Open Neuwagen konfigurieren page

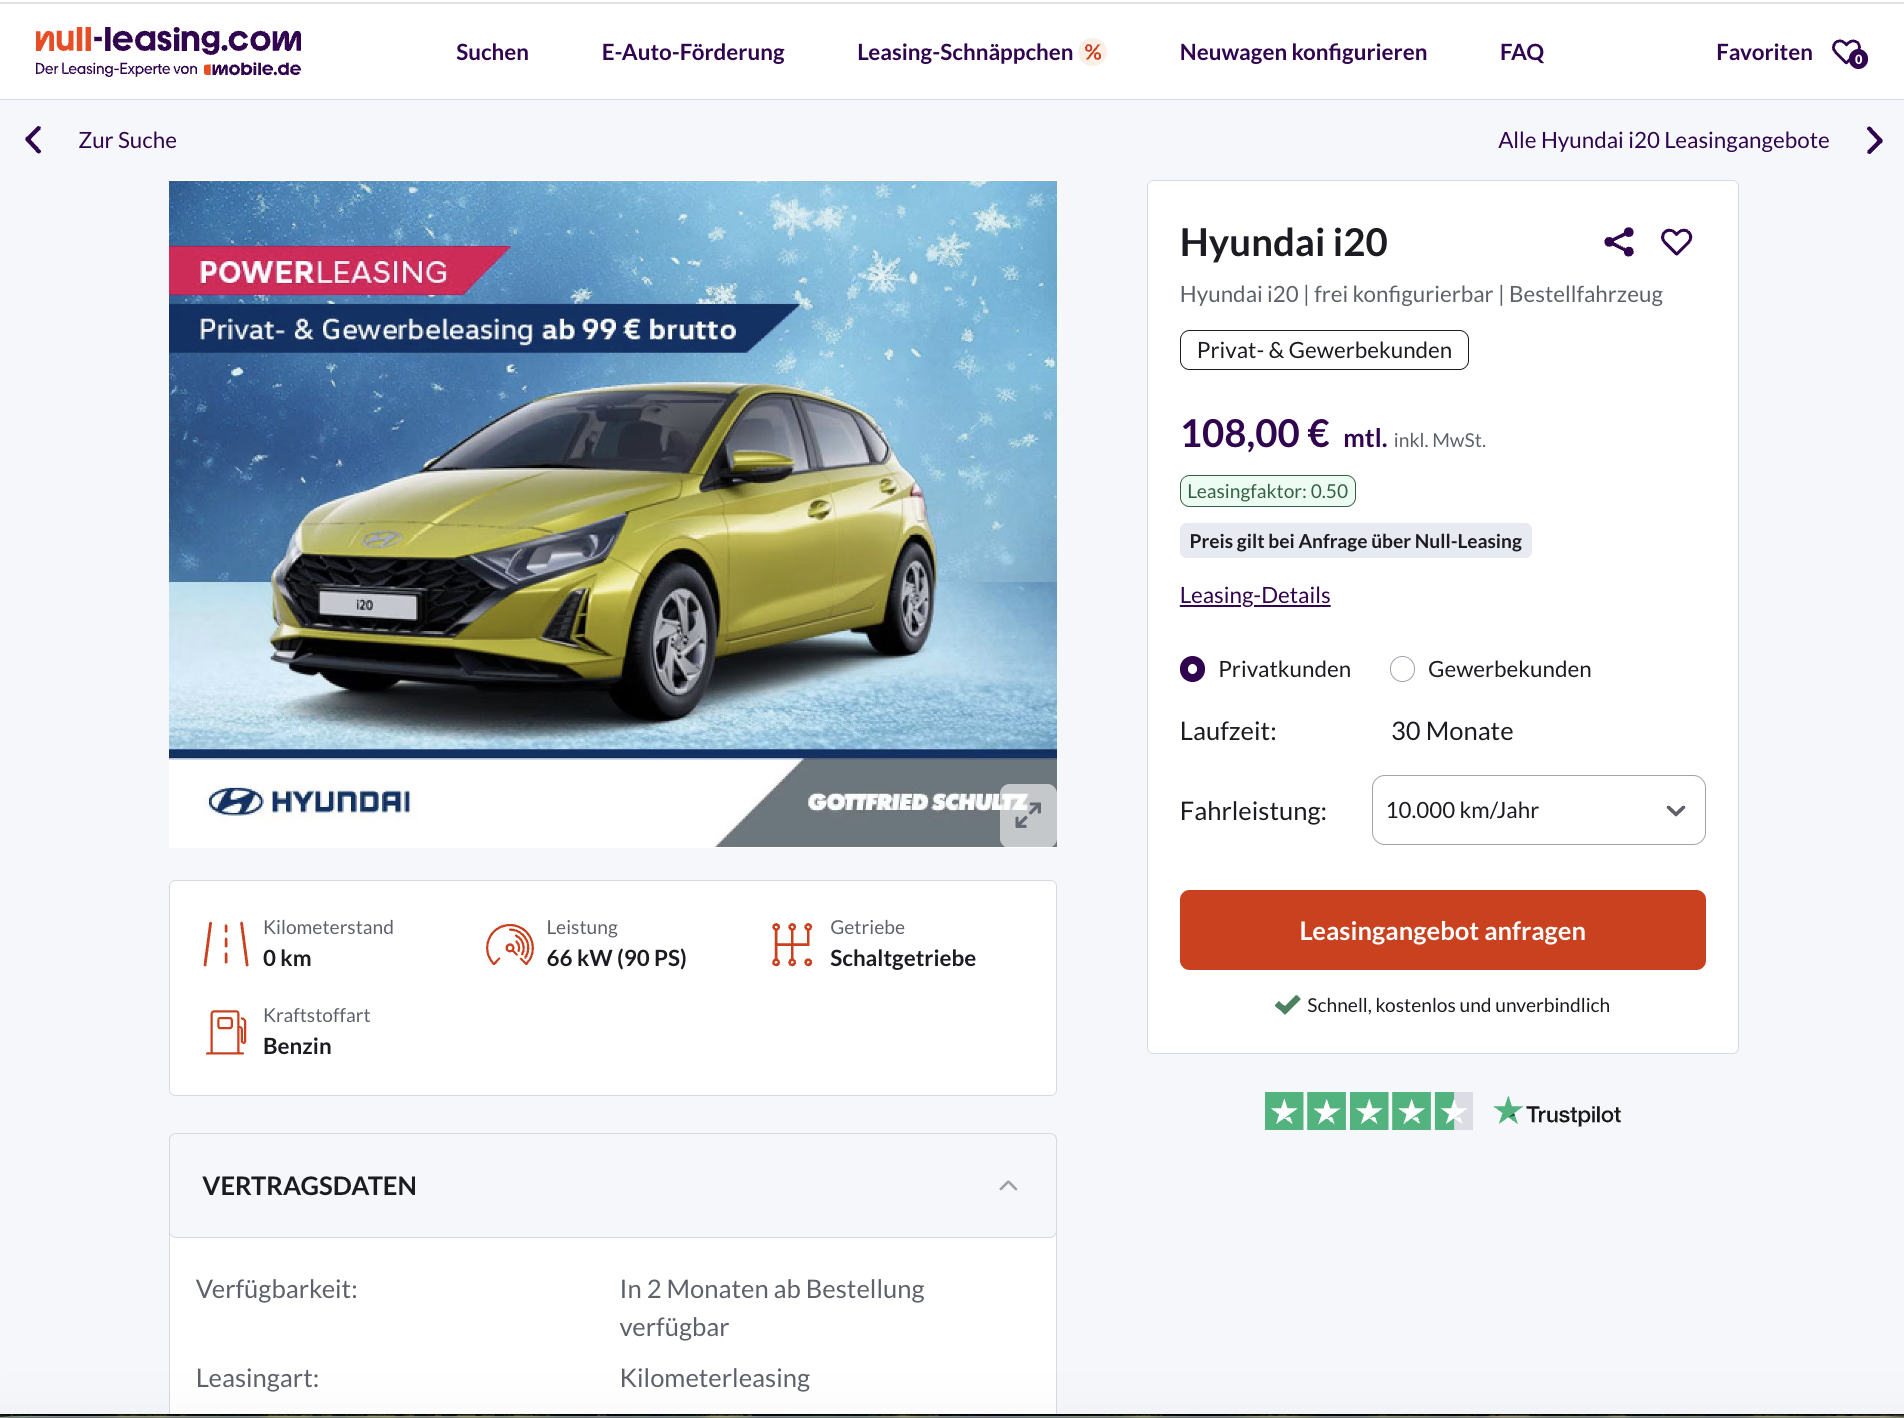(x=1303, y=52)
